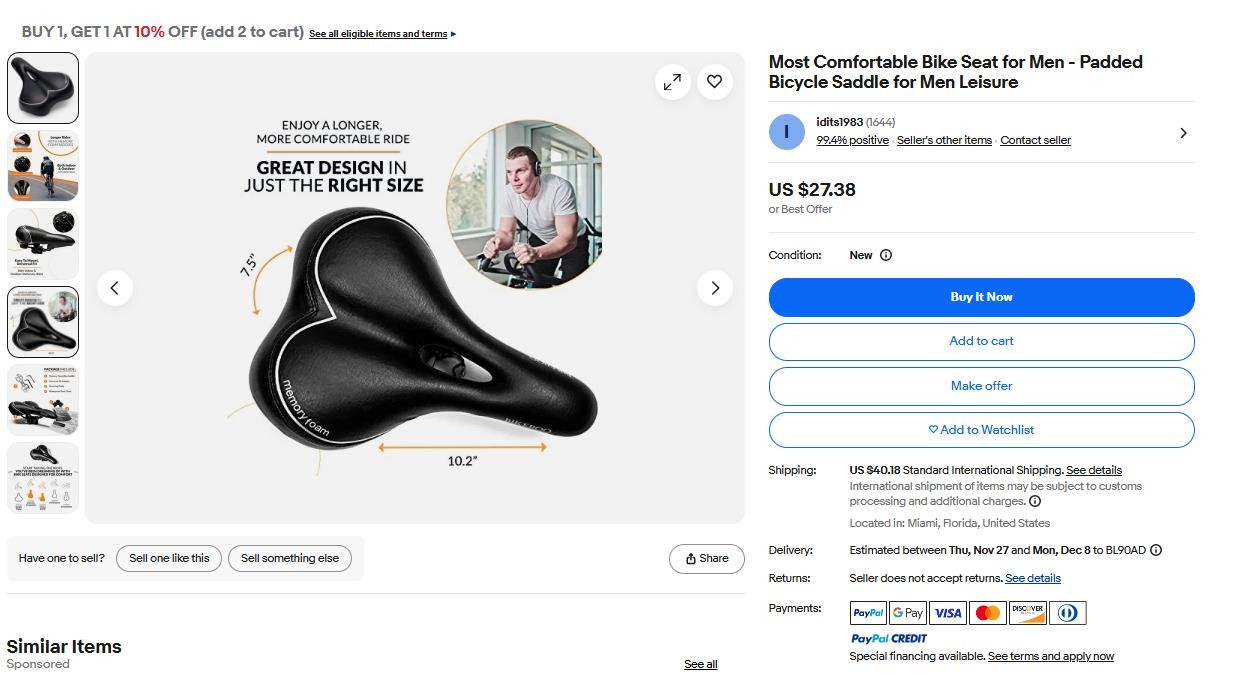
Task: Click the Make offer button
Action: click(981, 386)
